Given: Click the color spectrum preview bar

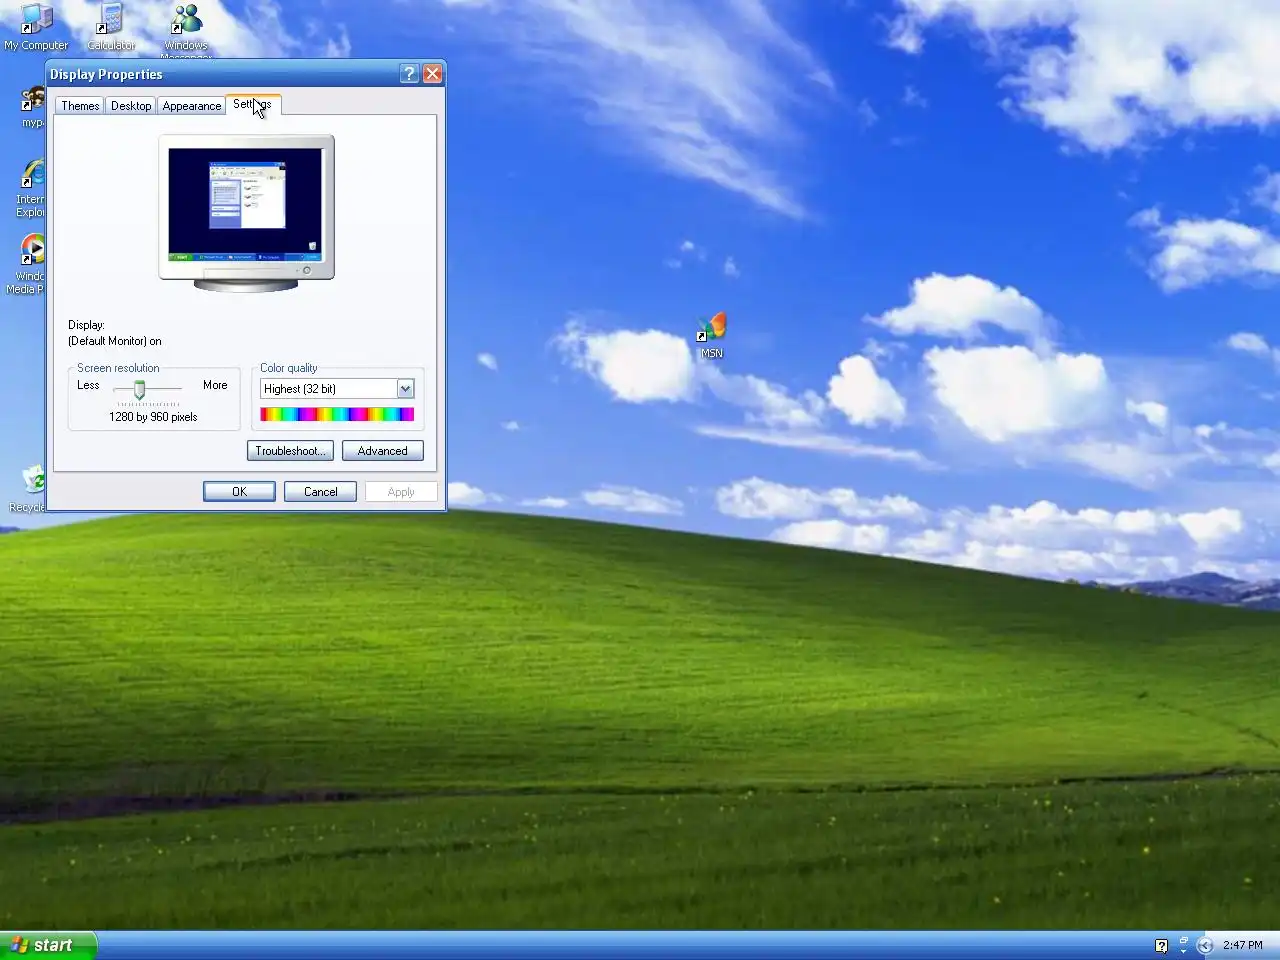Looking at the screenshot, I should tap(337, 414).
